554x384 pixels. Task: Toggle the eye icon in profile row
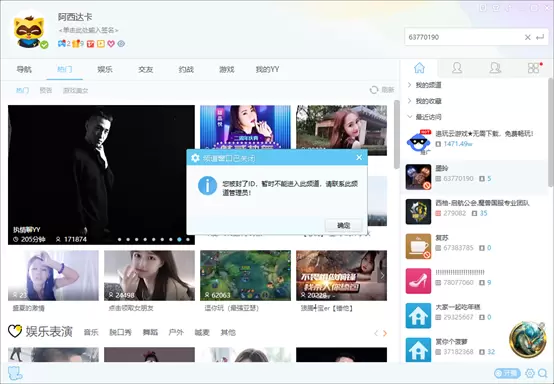click(x=121, y=44)
